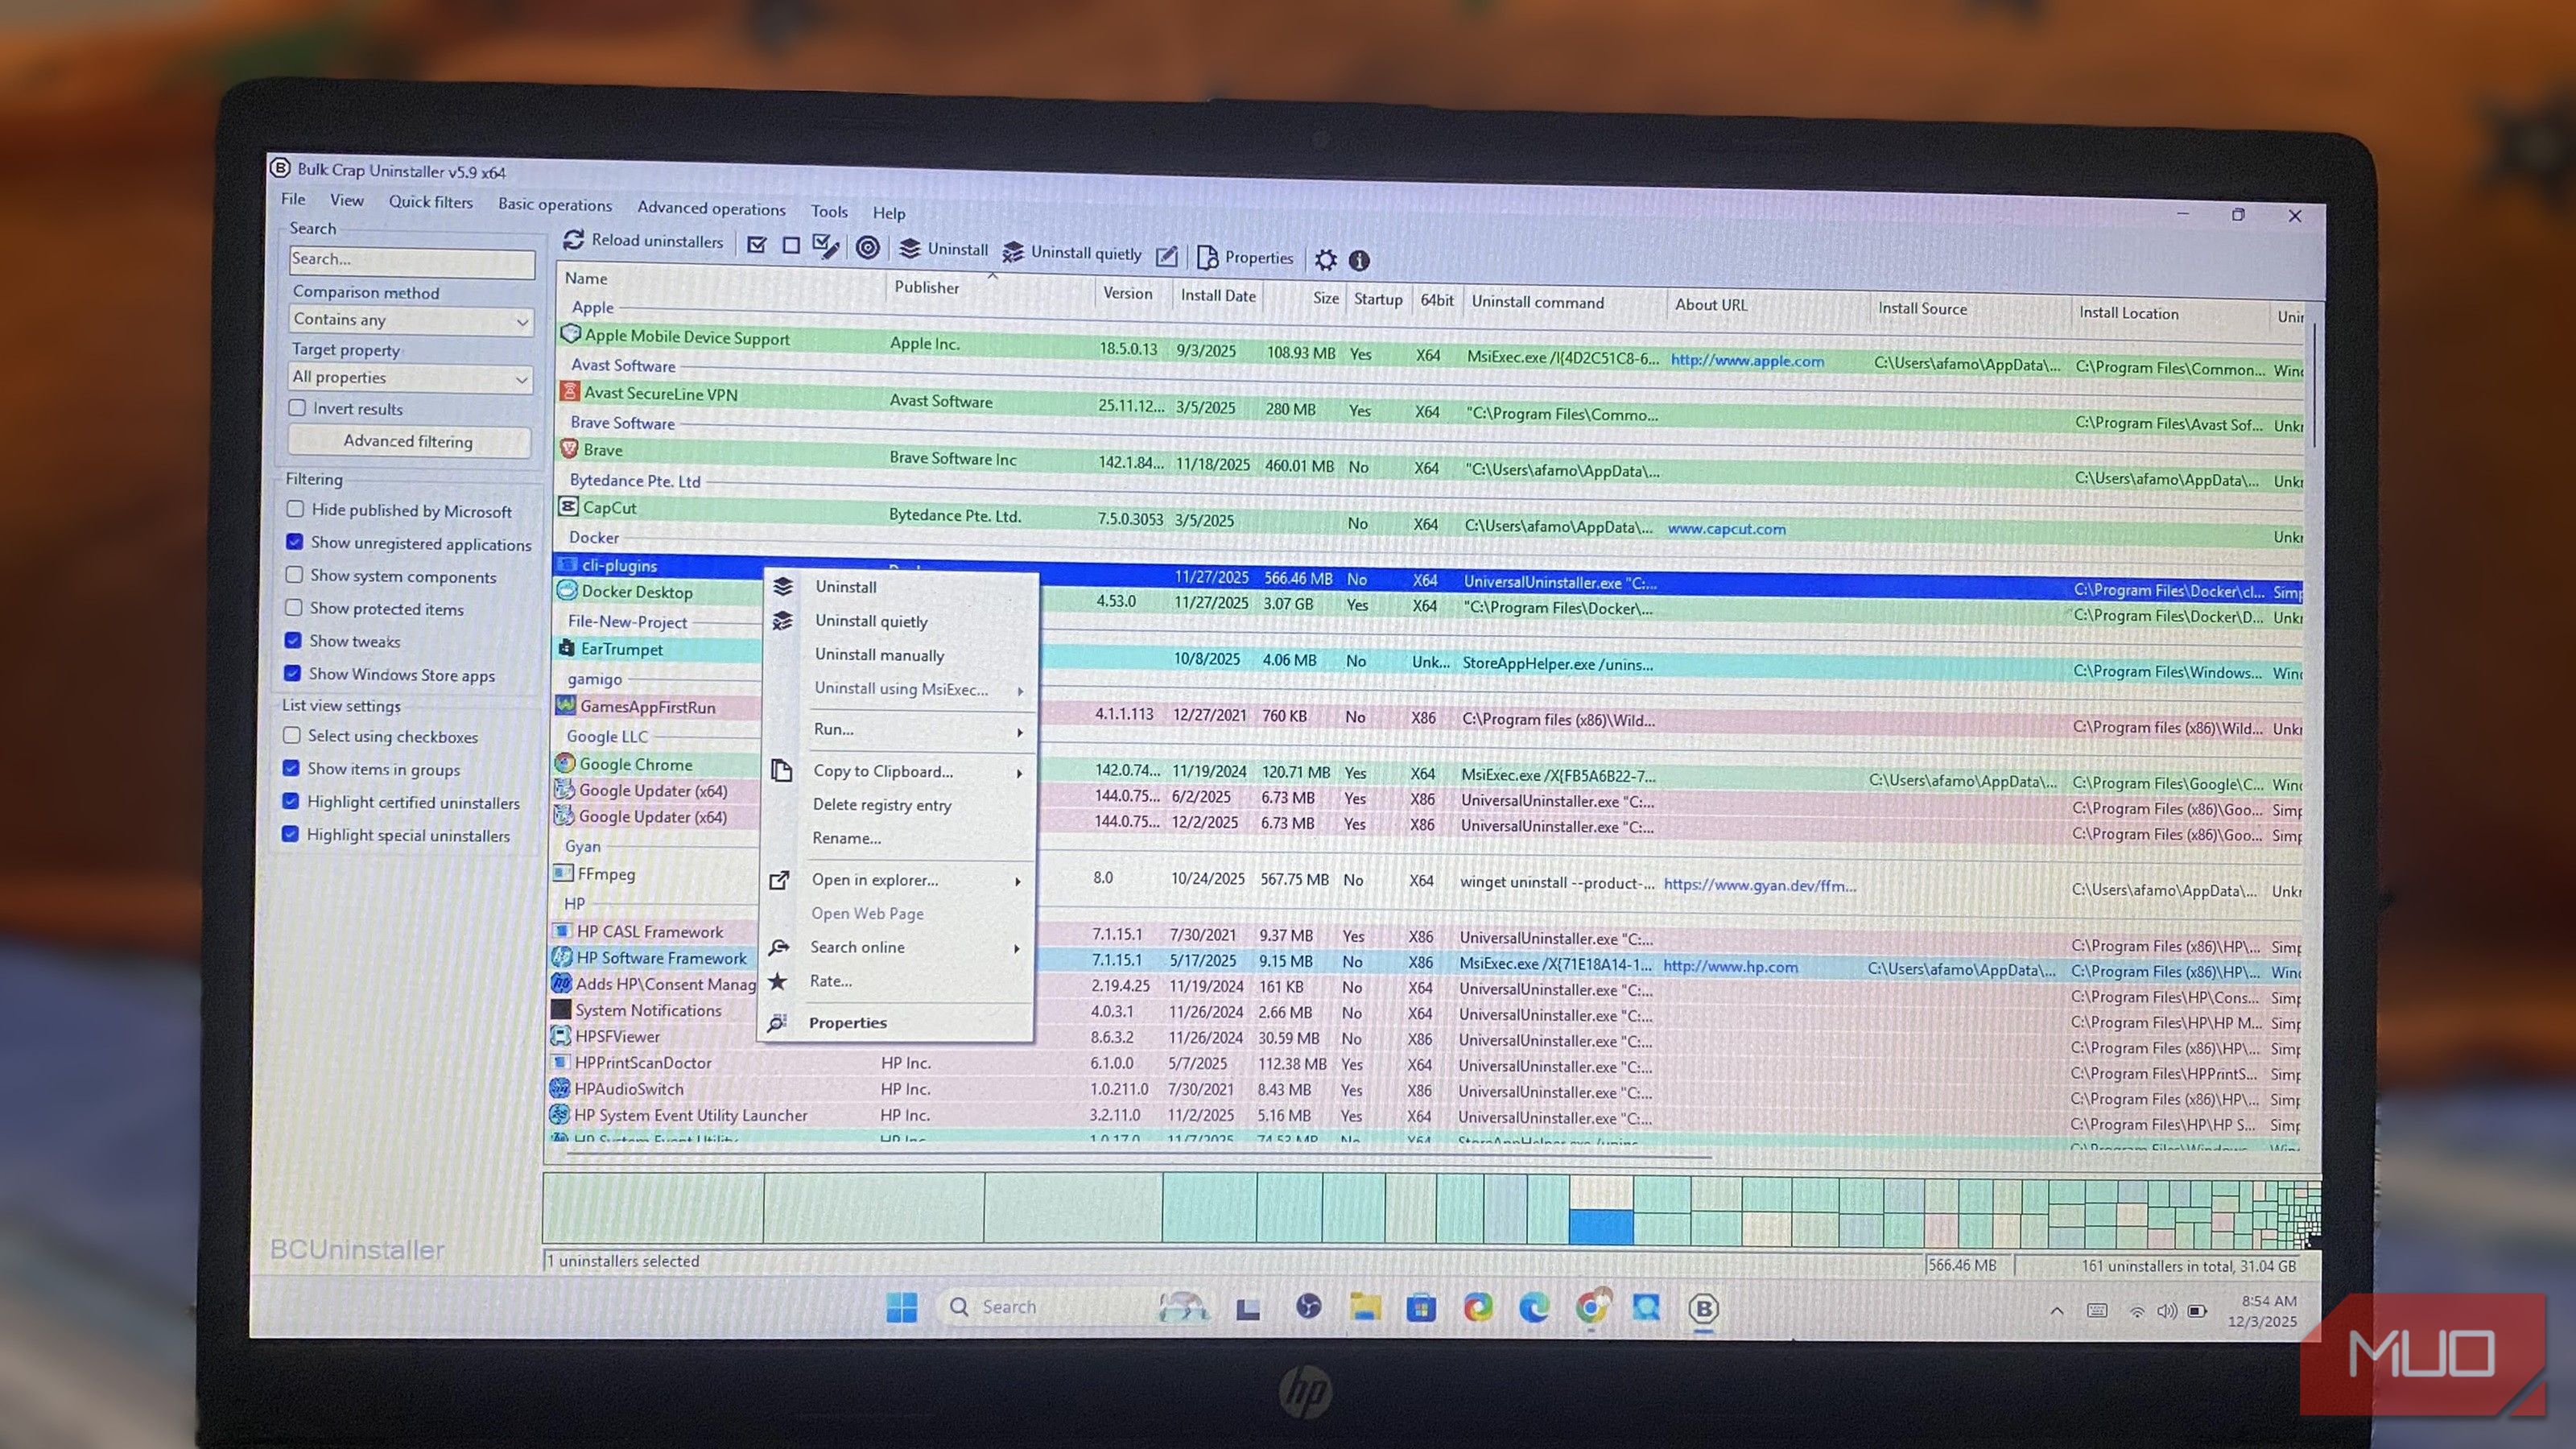Choose Uninstall manually from context menu
Screen dimensions: 2576x1449
(x=879, y=655)
